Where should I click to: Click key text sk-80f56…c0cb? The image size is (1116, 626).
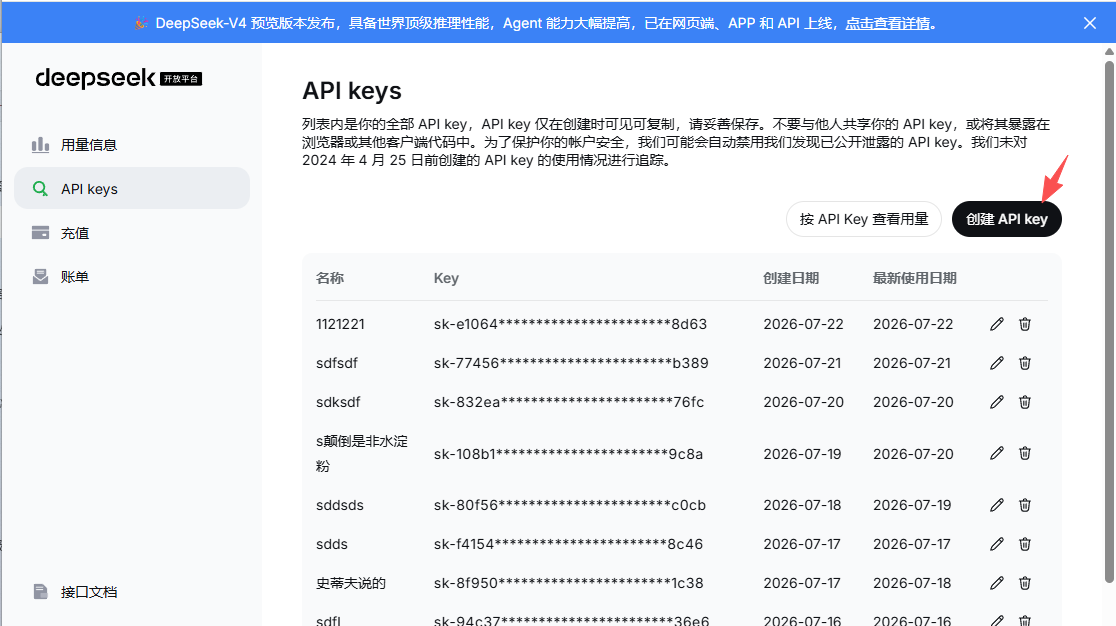569,505
